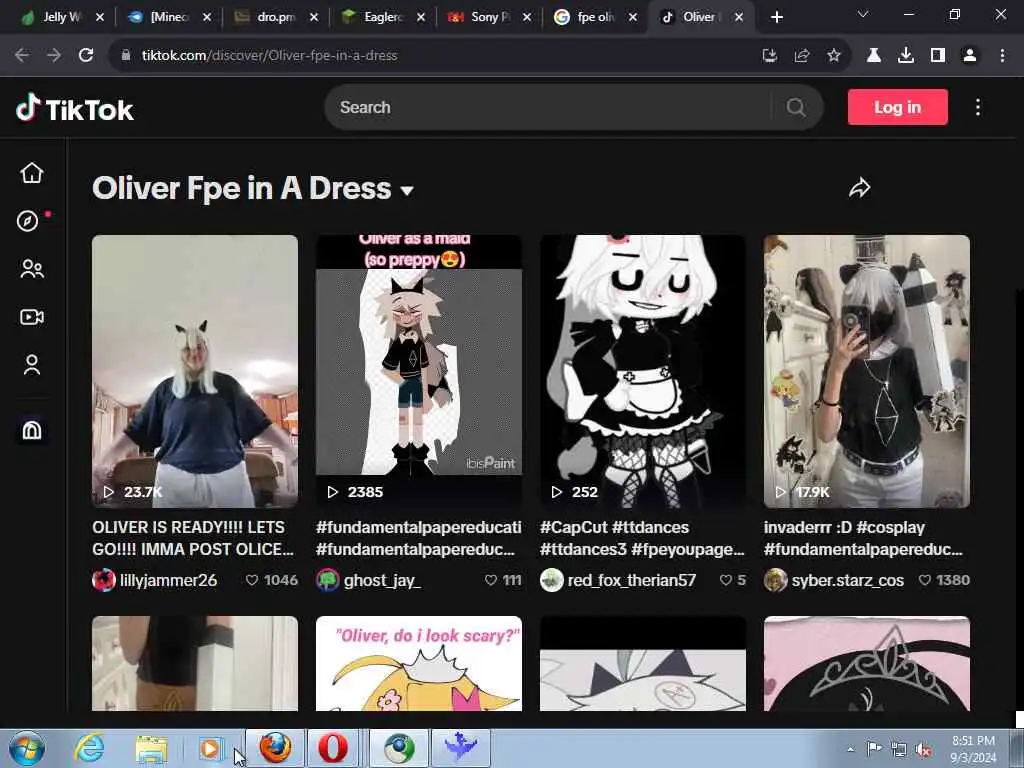Open "OLIVER IS READY!!!! LETS GO!!!!" caption
1024x768 pixels.
pyautogui.click(x=193, y=538)
